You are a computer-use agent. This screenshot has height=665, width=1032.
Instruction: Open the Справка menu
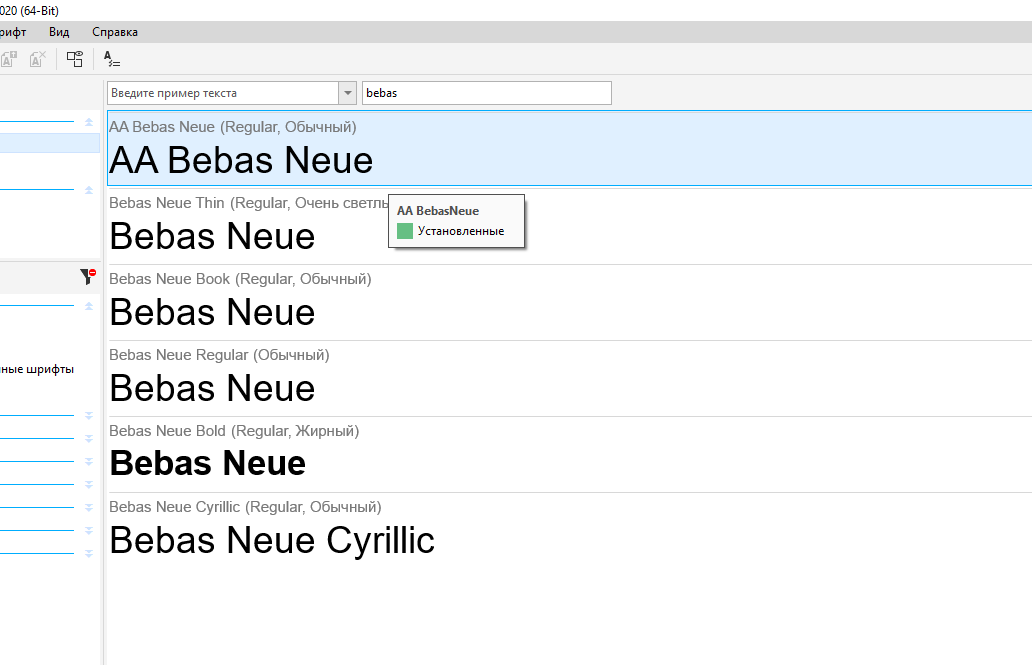115,32
